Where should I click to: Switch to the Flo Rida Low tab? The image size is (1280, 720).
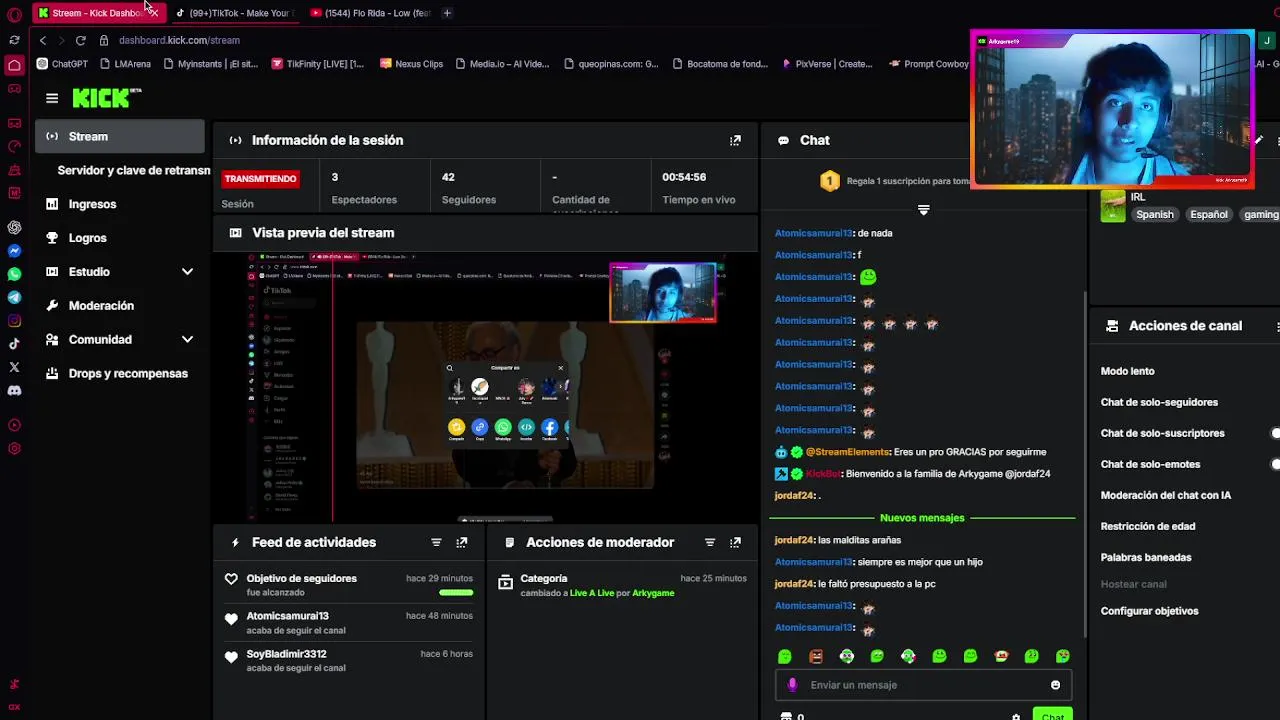371,13
